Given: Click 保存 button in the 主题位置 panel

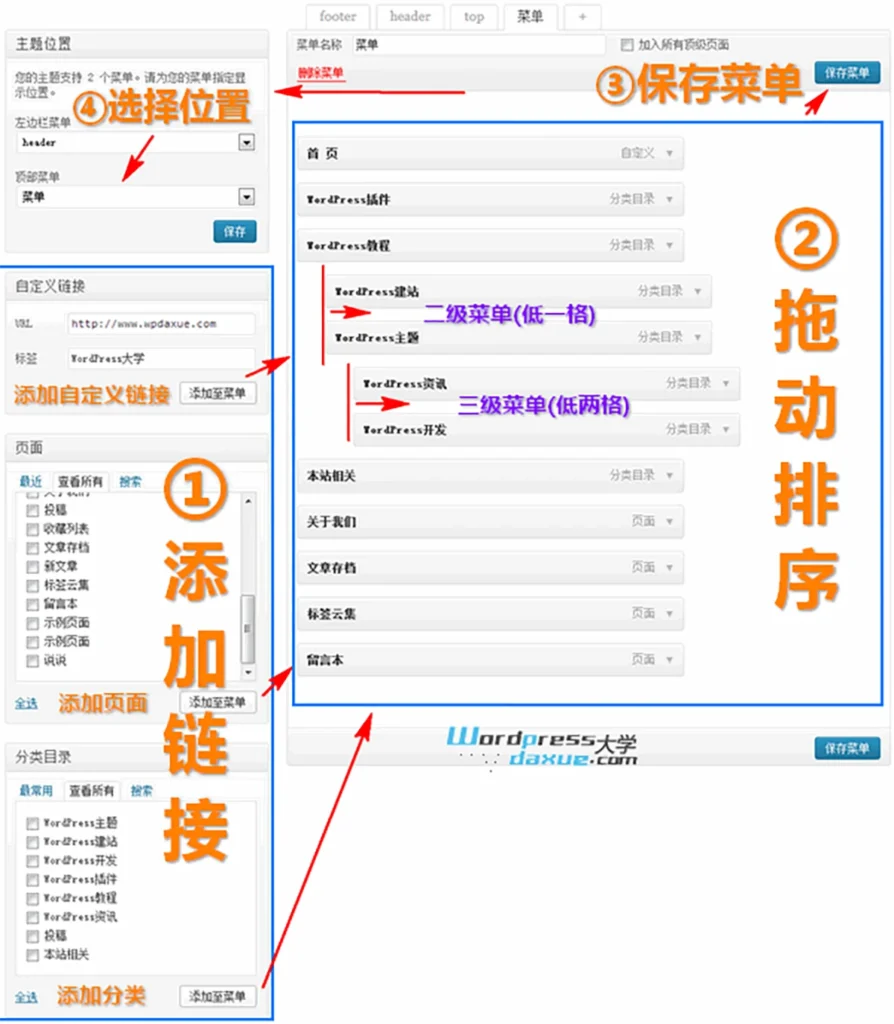Looking at the screenshot, I should (x=234, y=231).
